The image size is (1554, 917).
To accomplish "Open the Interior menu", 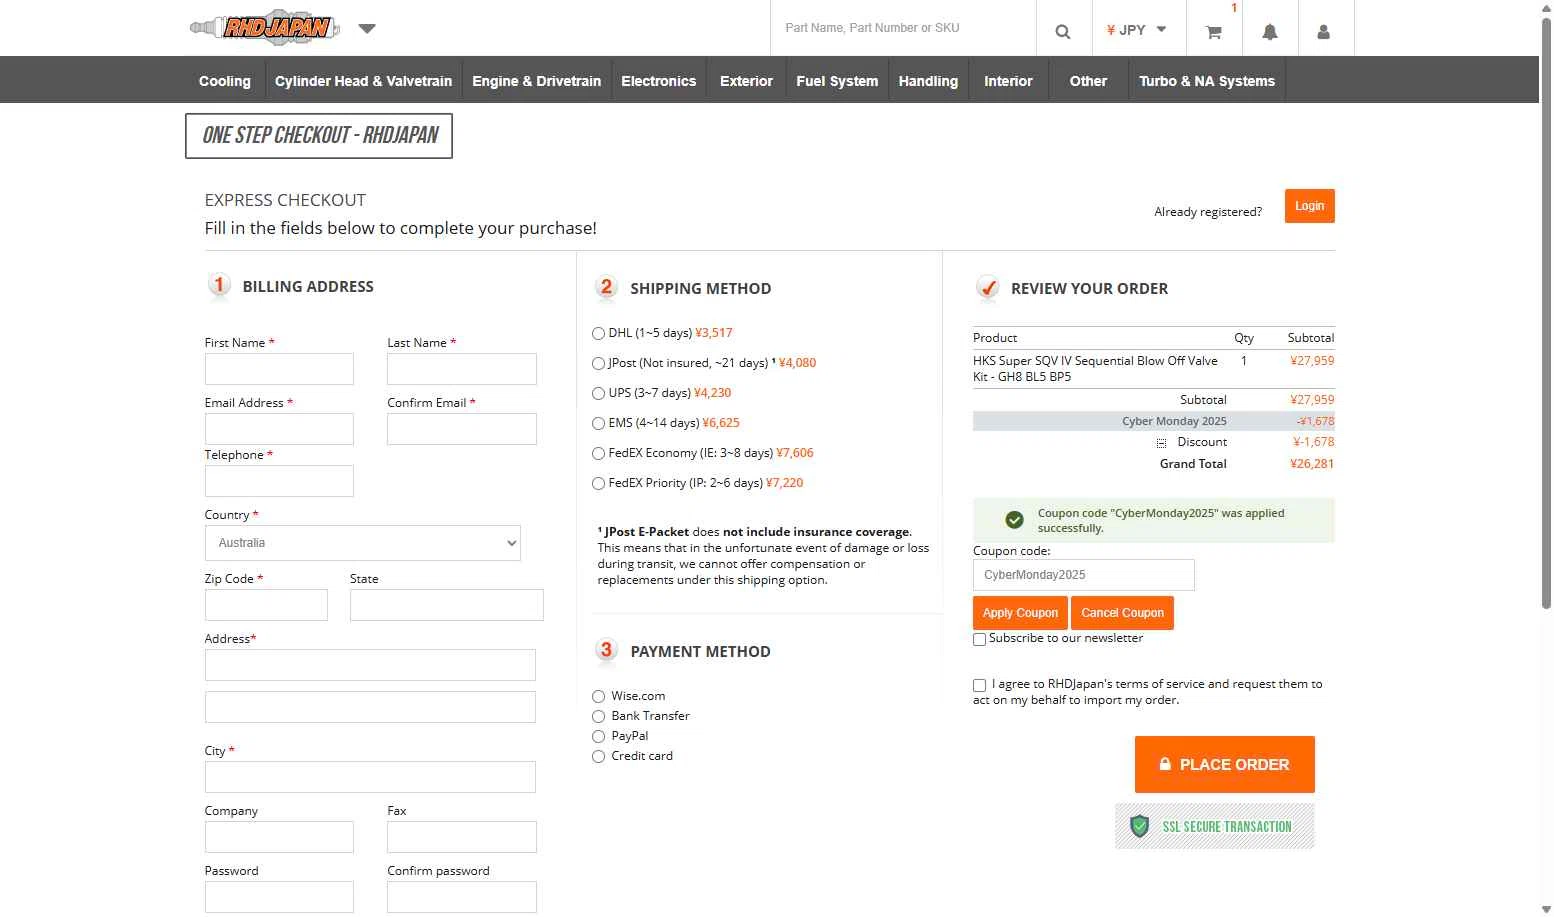I will pyautogui.click(x=1008, y=81).
